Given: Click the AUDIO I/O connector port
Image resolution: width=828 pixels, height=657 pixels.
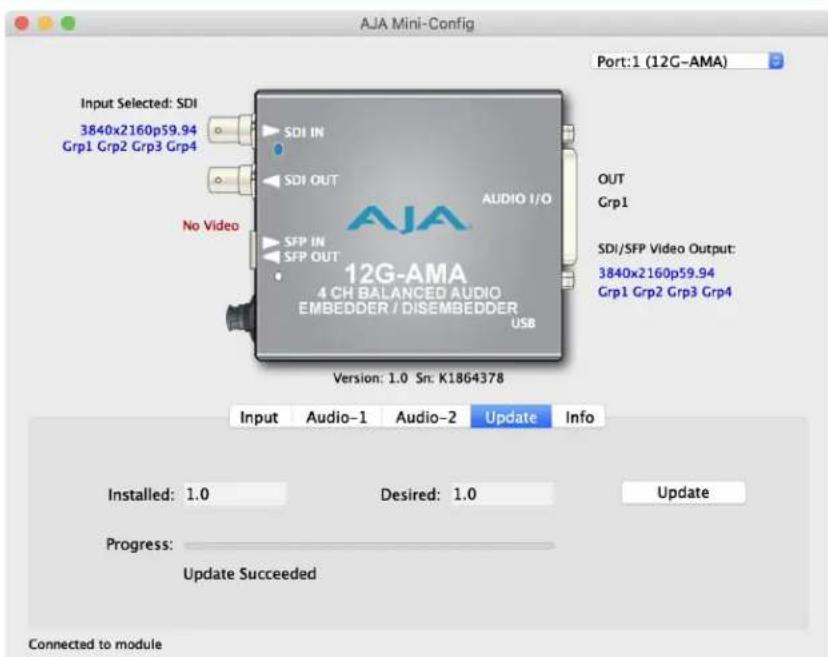Looking at the screenshot, I should click(x=569, y=206).
